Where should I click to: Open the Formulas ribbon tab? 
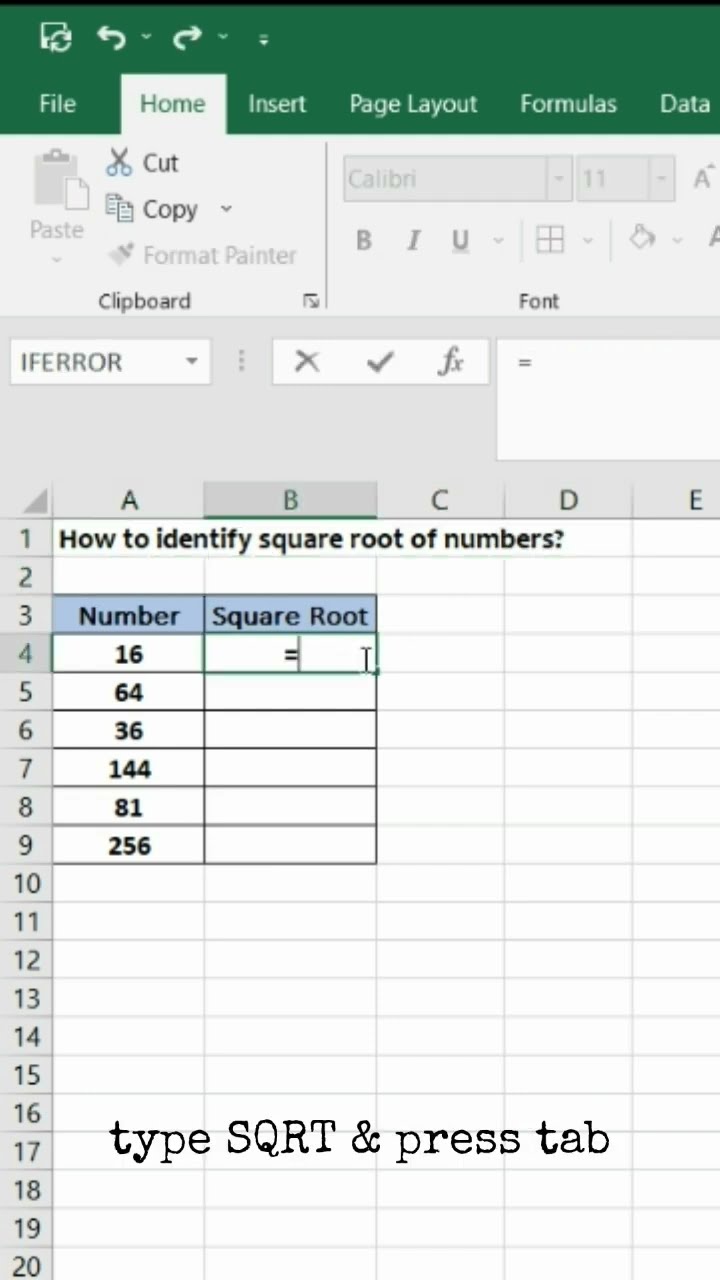tap(568, 104)
